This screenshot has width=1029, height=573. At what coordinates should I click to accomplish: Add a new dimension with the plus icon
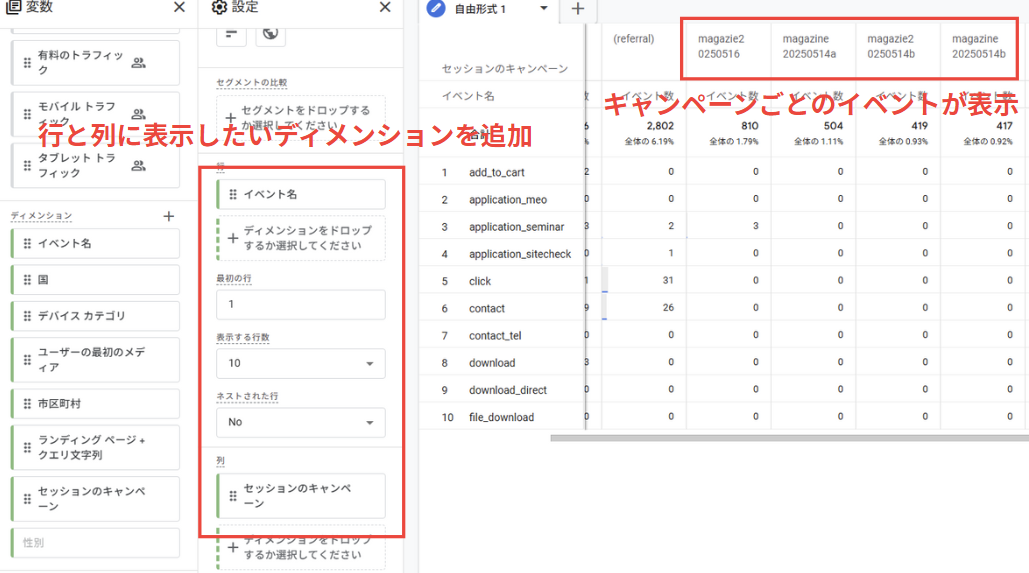169,217
